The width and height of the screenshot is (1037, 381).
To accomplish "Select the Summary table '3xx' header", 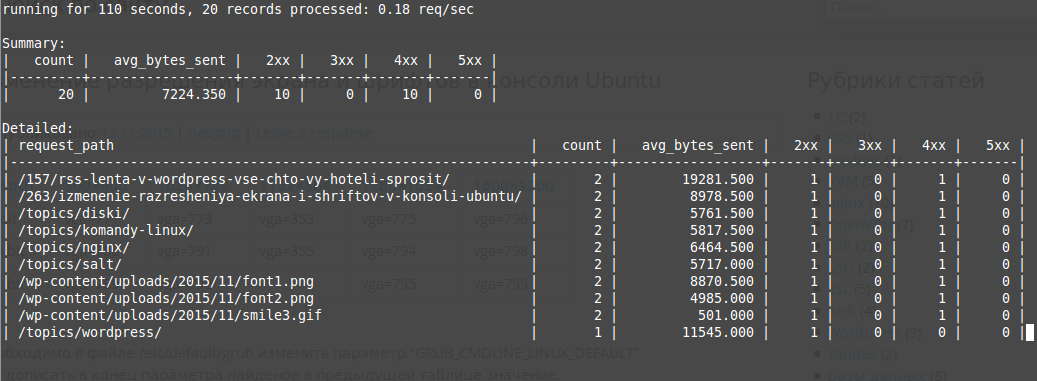I will click(342, 61).
